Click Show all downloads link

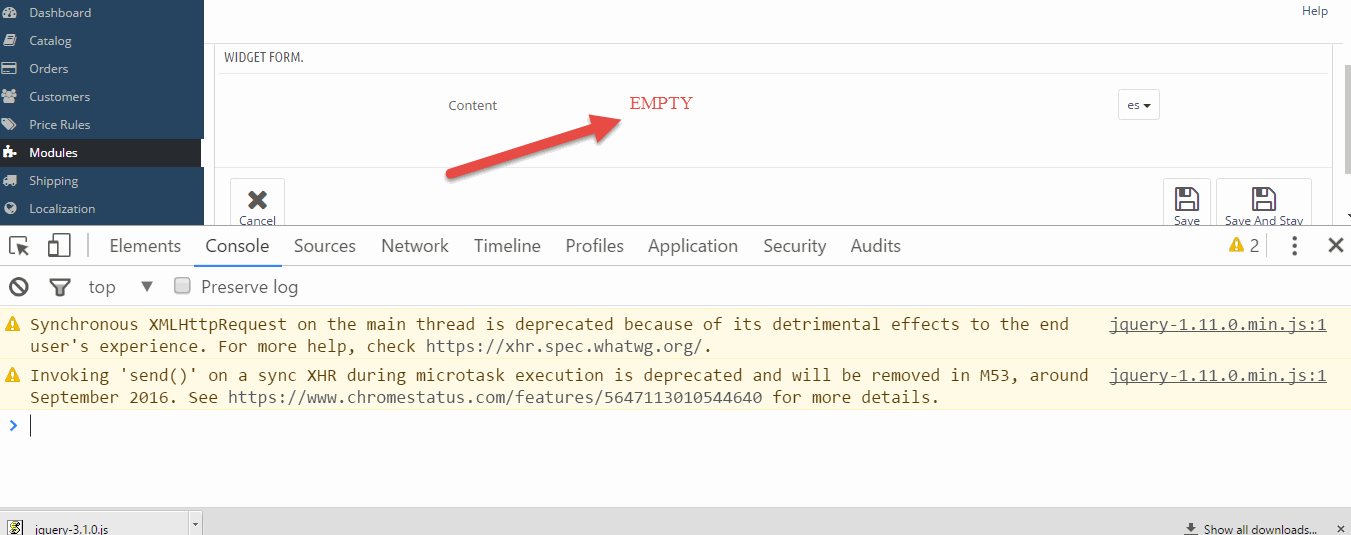[1260, 529]
